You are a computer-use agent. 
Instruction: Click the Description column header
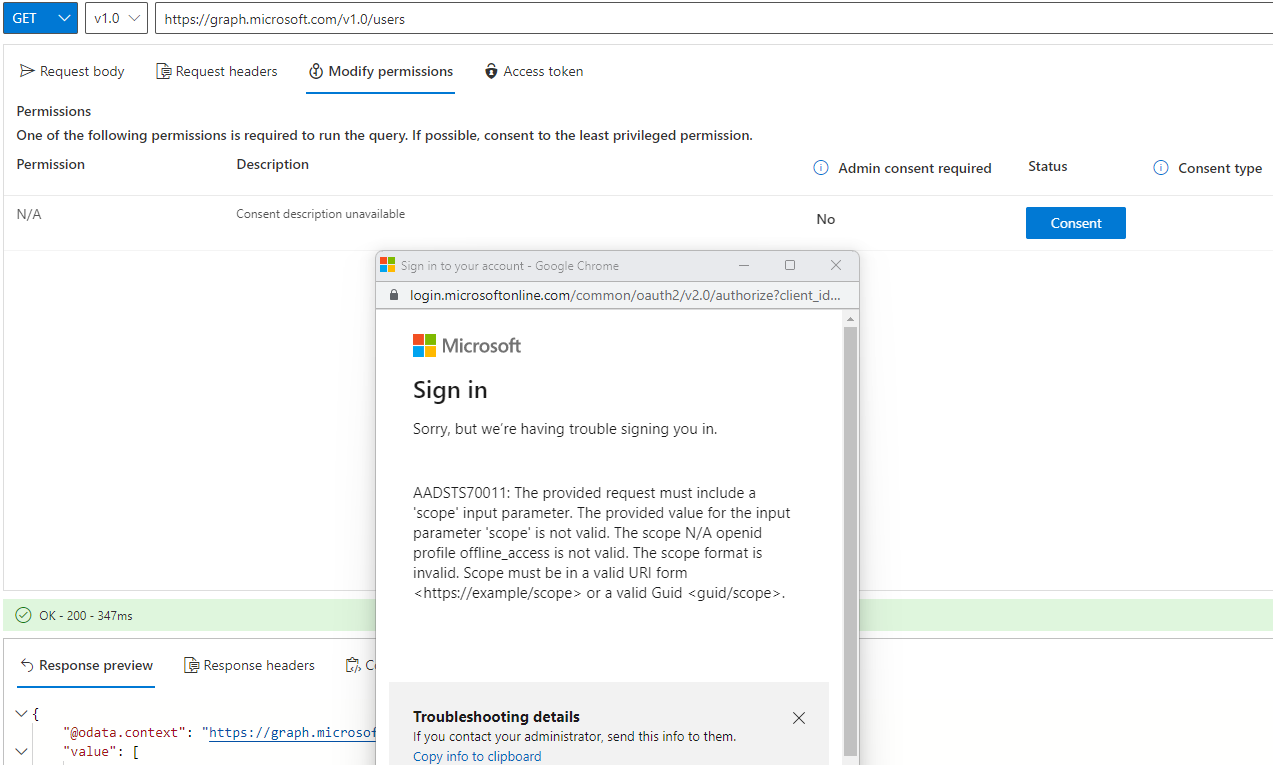tap(273, 164)
